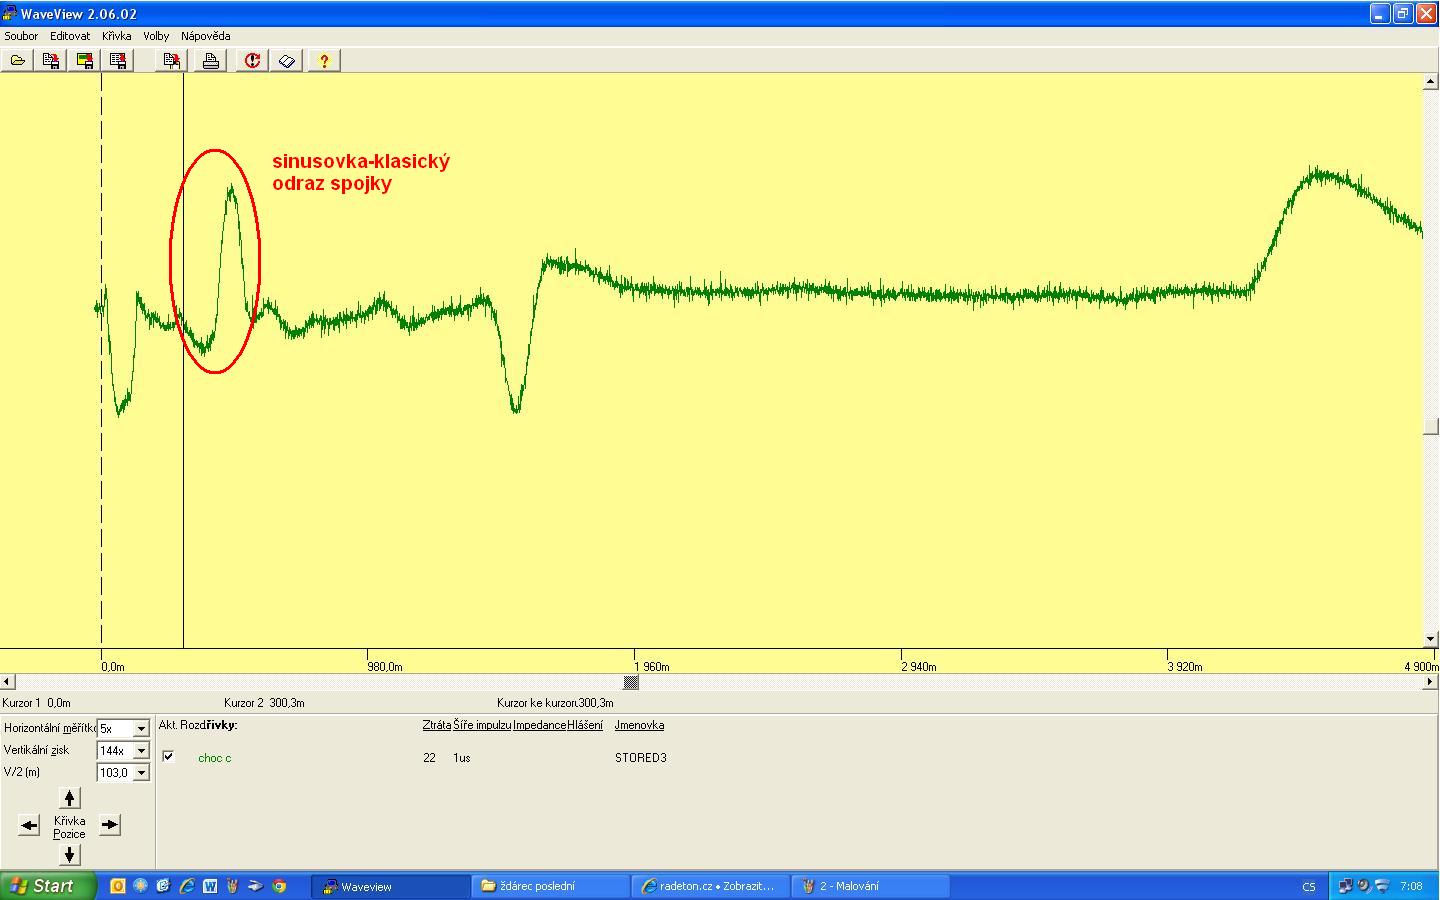The image size is (1440, 900).
Task: Click the horizontal scrollbar thumb below the graph
Action: (x=631, y=682)
